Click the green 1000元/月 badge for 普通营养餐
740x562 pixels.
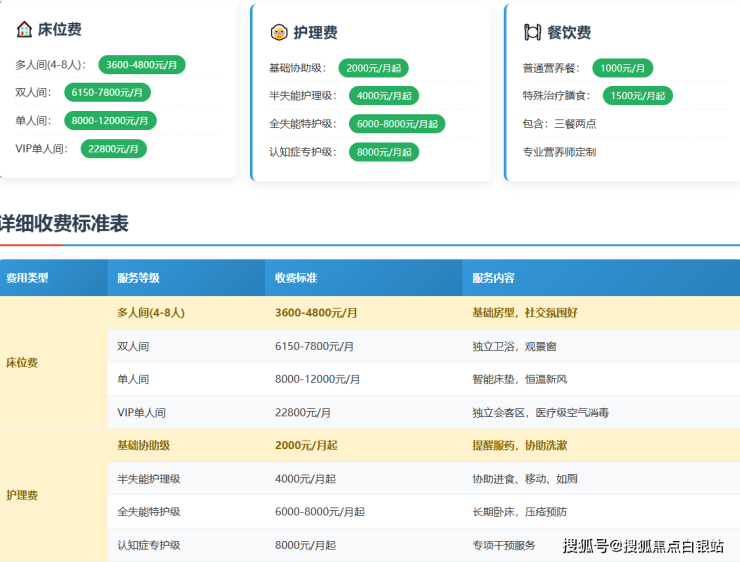point(623,68)
